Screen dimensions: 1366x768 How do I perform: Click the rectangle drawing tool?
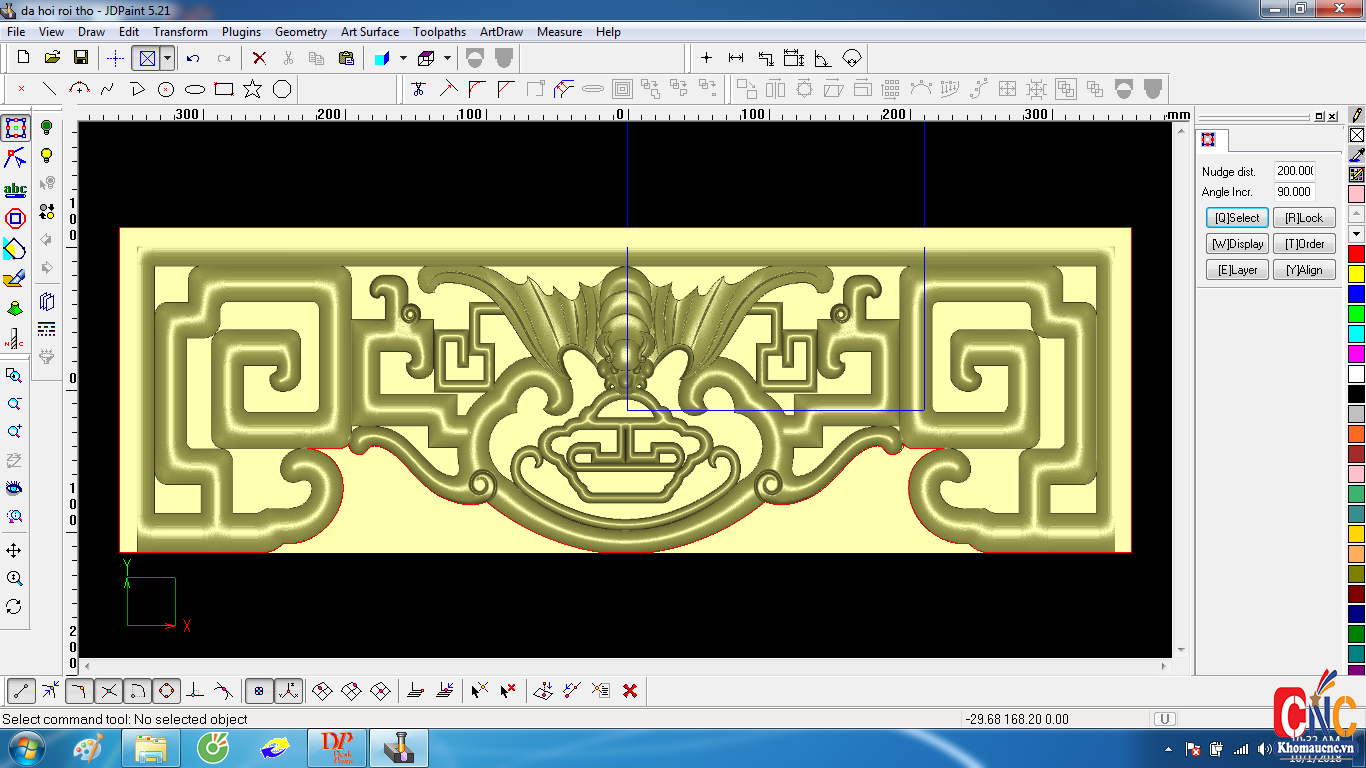tap(224, 89)
